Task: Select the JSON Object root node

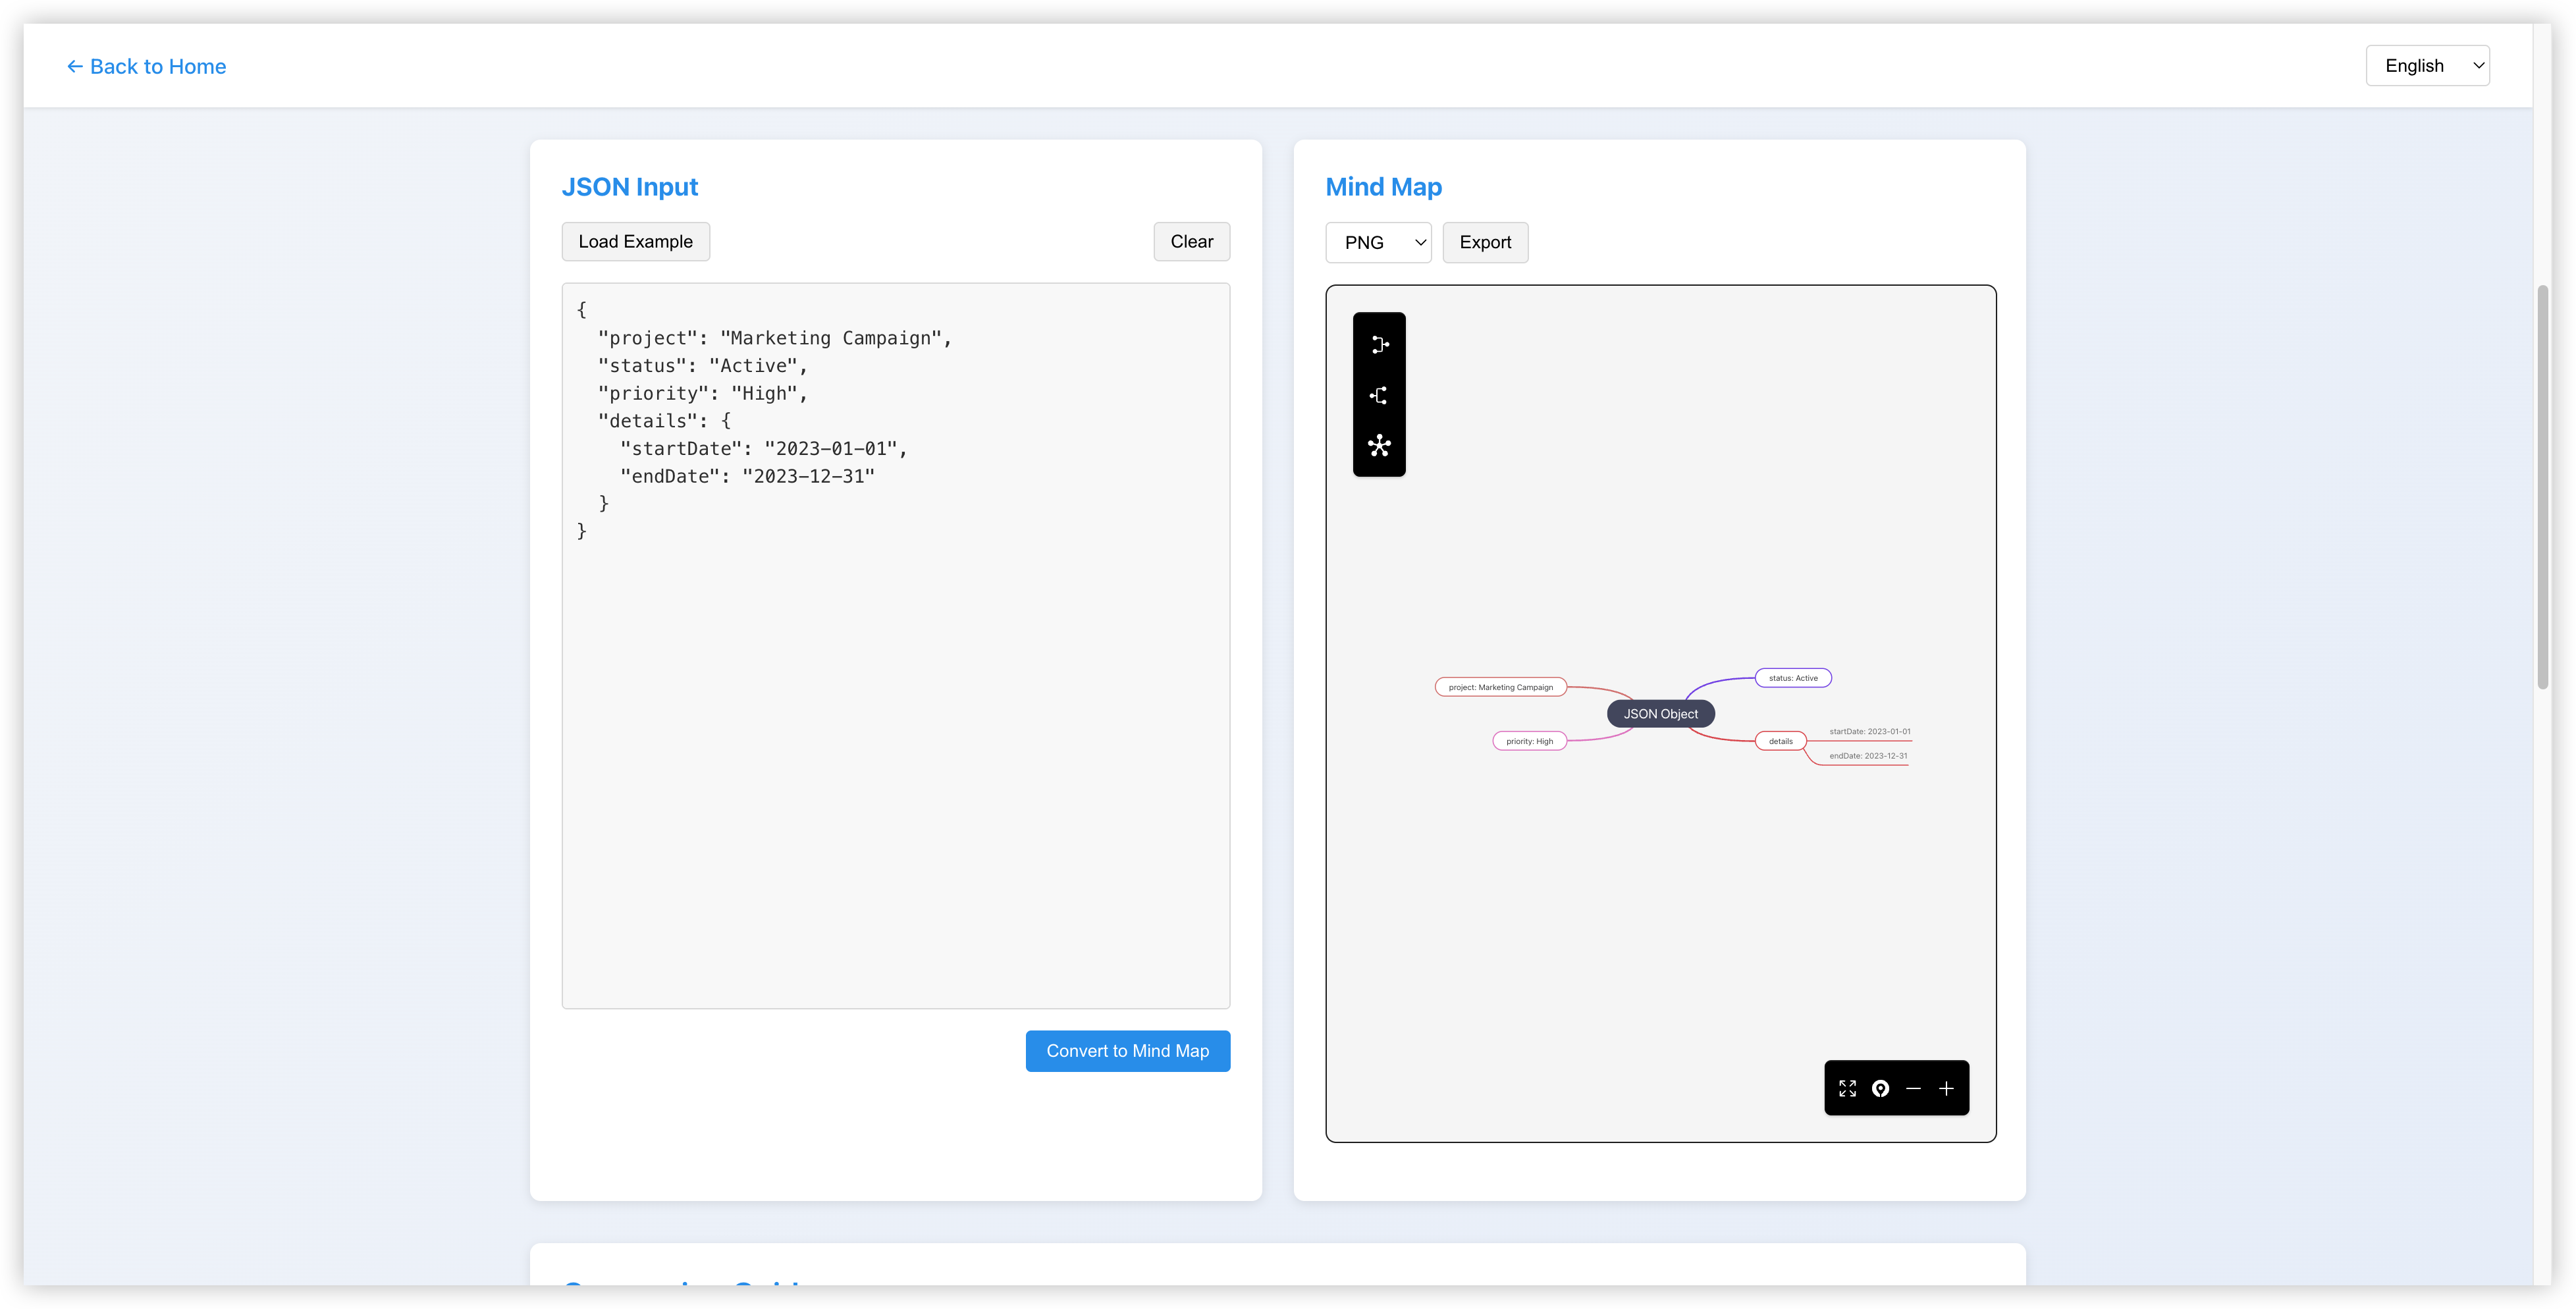Action: click(x=1660, y=714)
